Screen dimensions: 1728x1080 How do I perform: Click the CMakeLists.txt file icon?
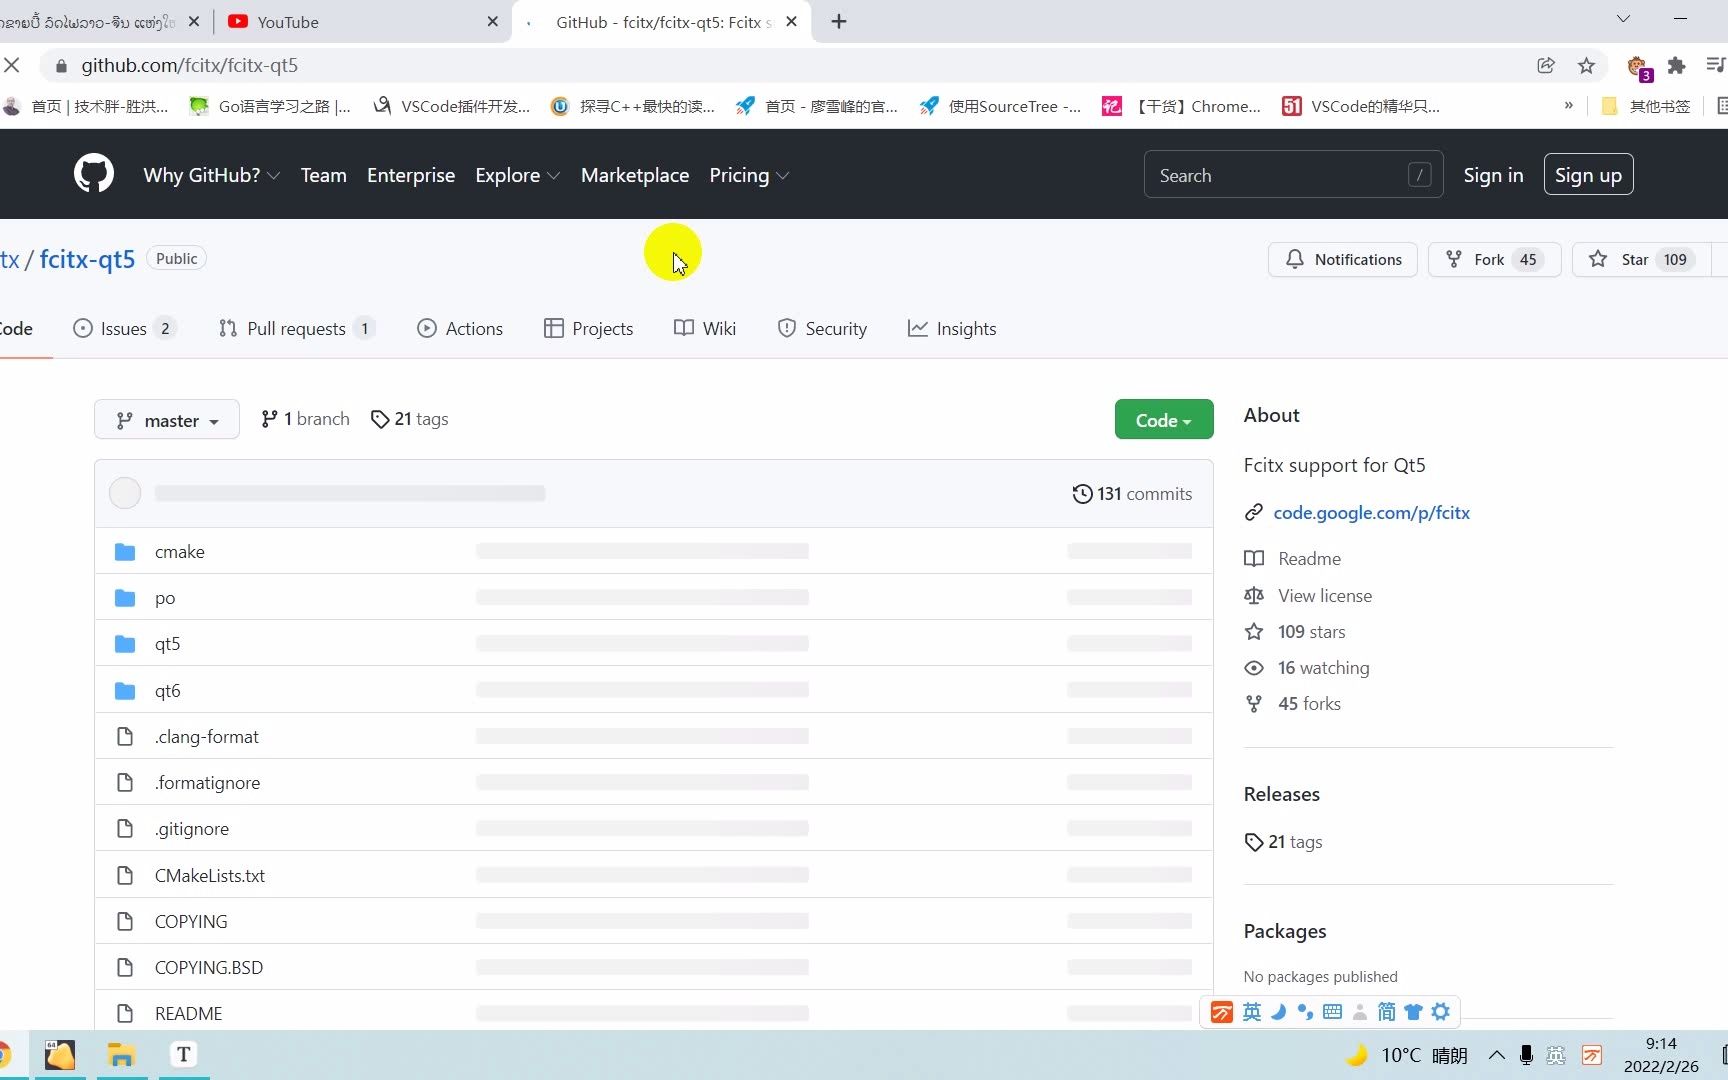125,875
